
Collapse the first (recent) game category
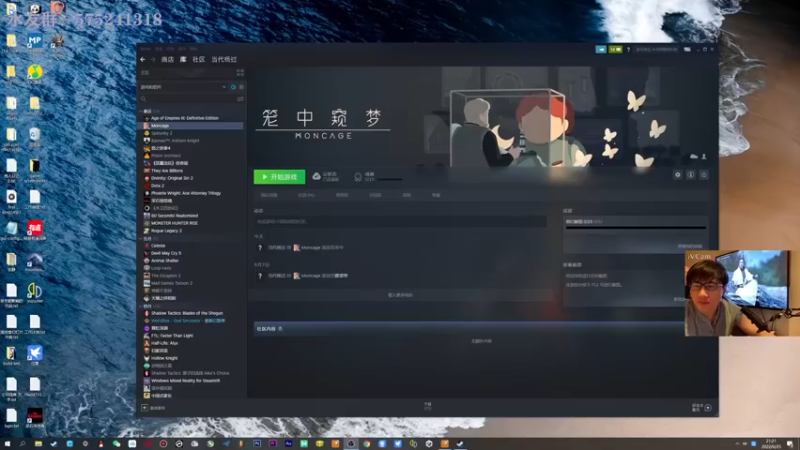(141, 111)
